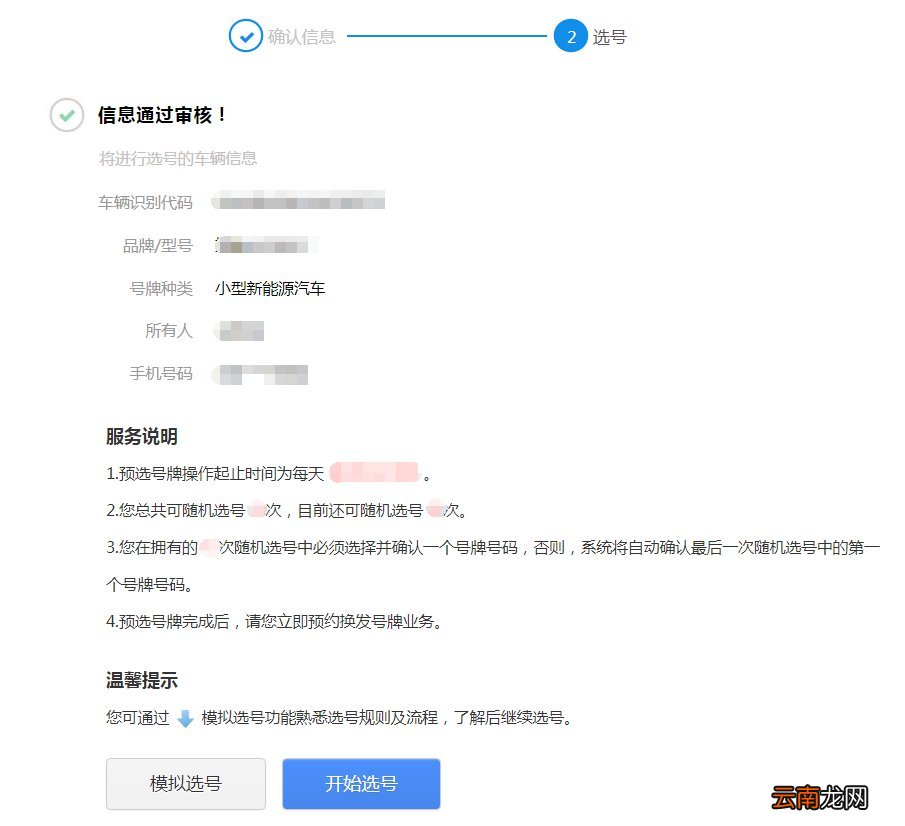This screenshot has height=826, width=905.
Task: Click the blurred 所有人 name value
Action: tap(239, 331)
